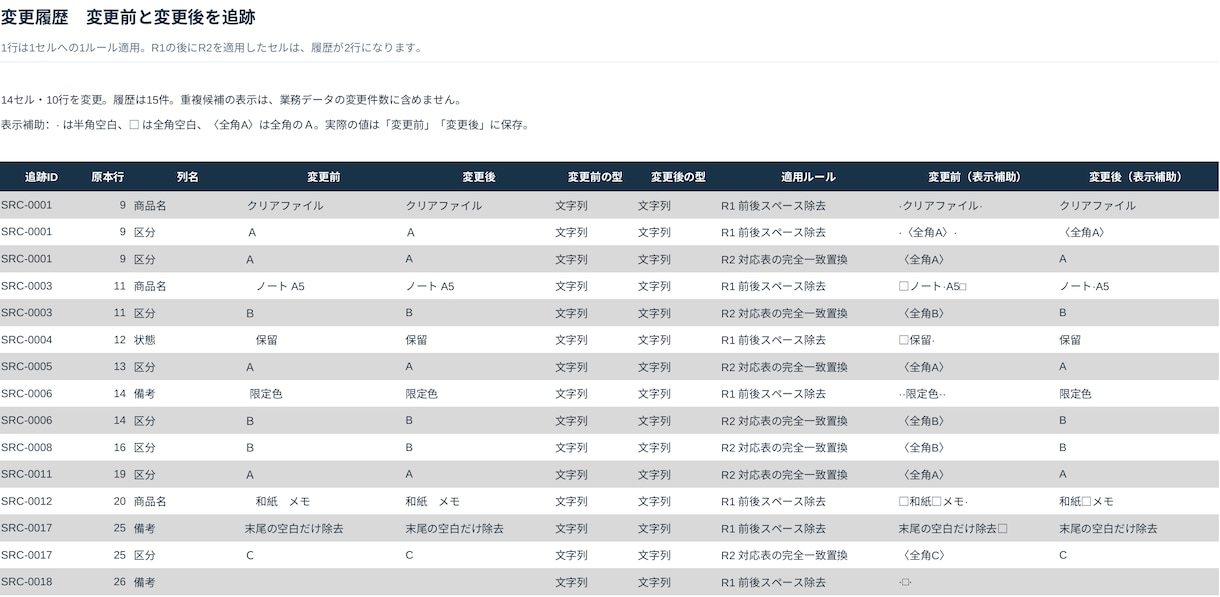1220x597 pixels.
Task: Click the SRC-0008 tracking ID cell
Action: 27,448
